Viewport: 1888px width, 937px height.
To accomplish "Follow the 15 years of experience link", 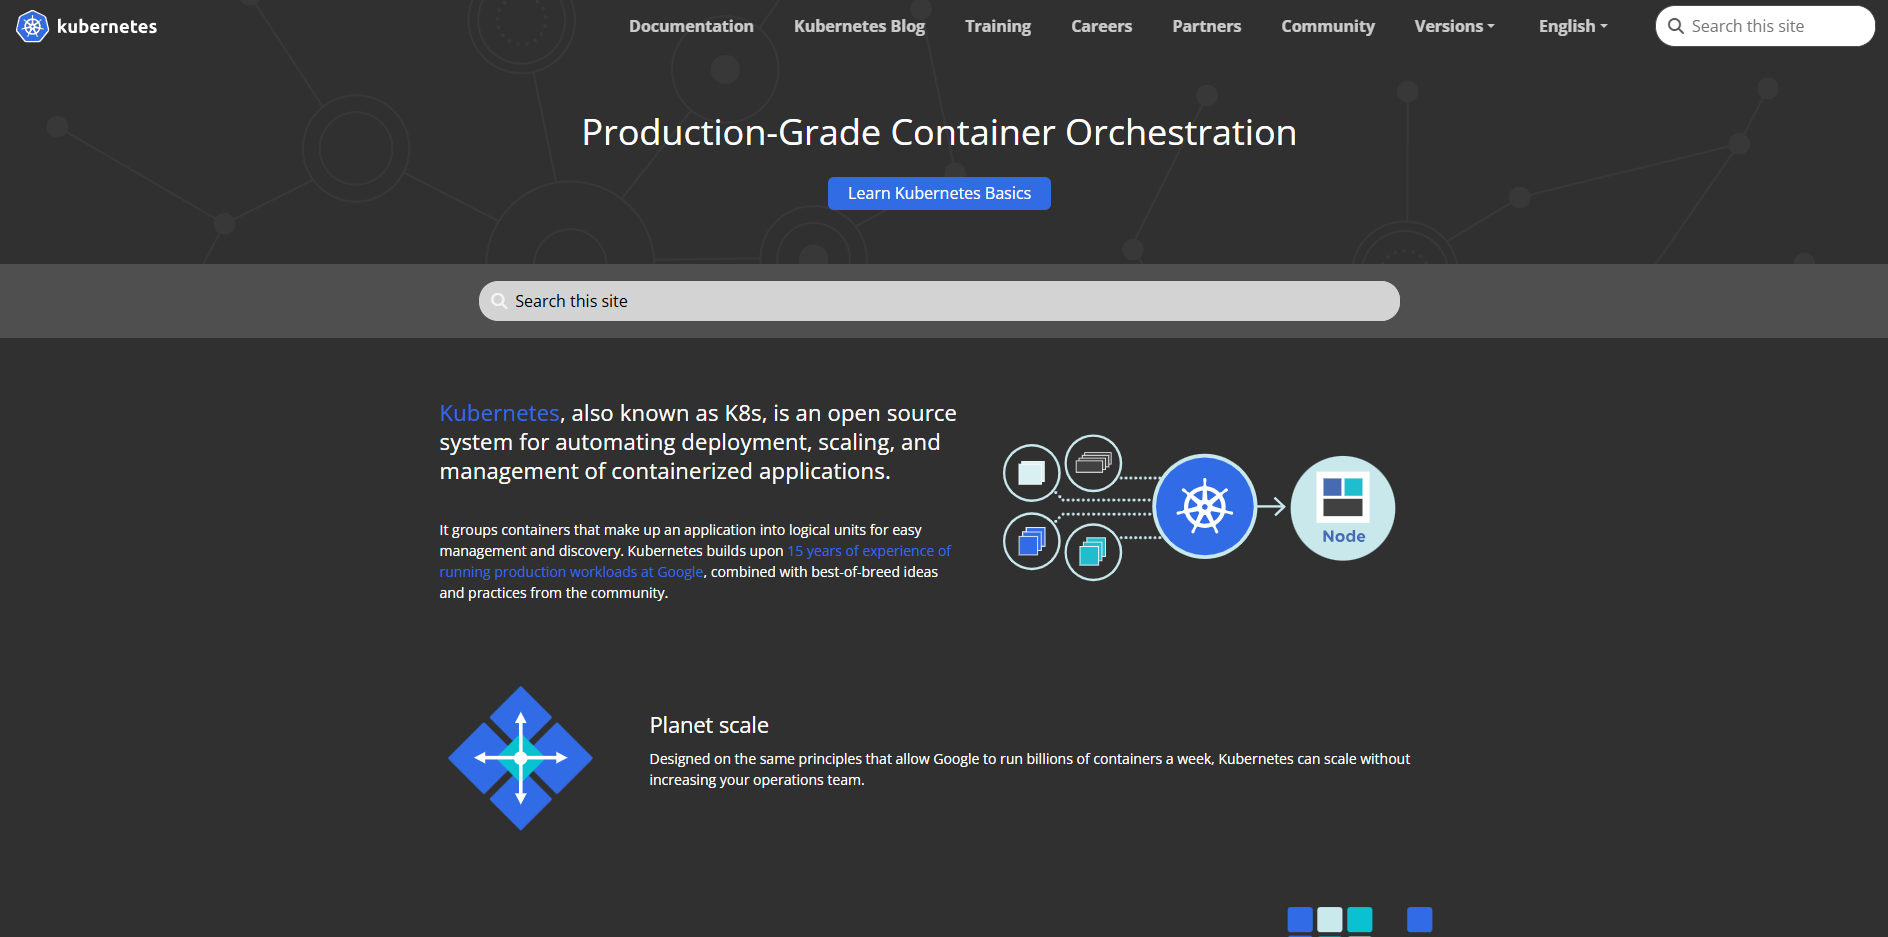I will (869, 550).
